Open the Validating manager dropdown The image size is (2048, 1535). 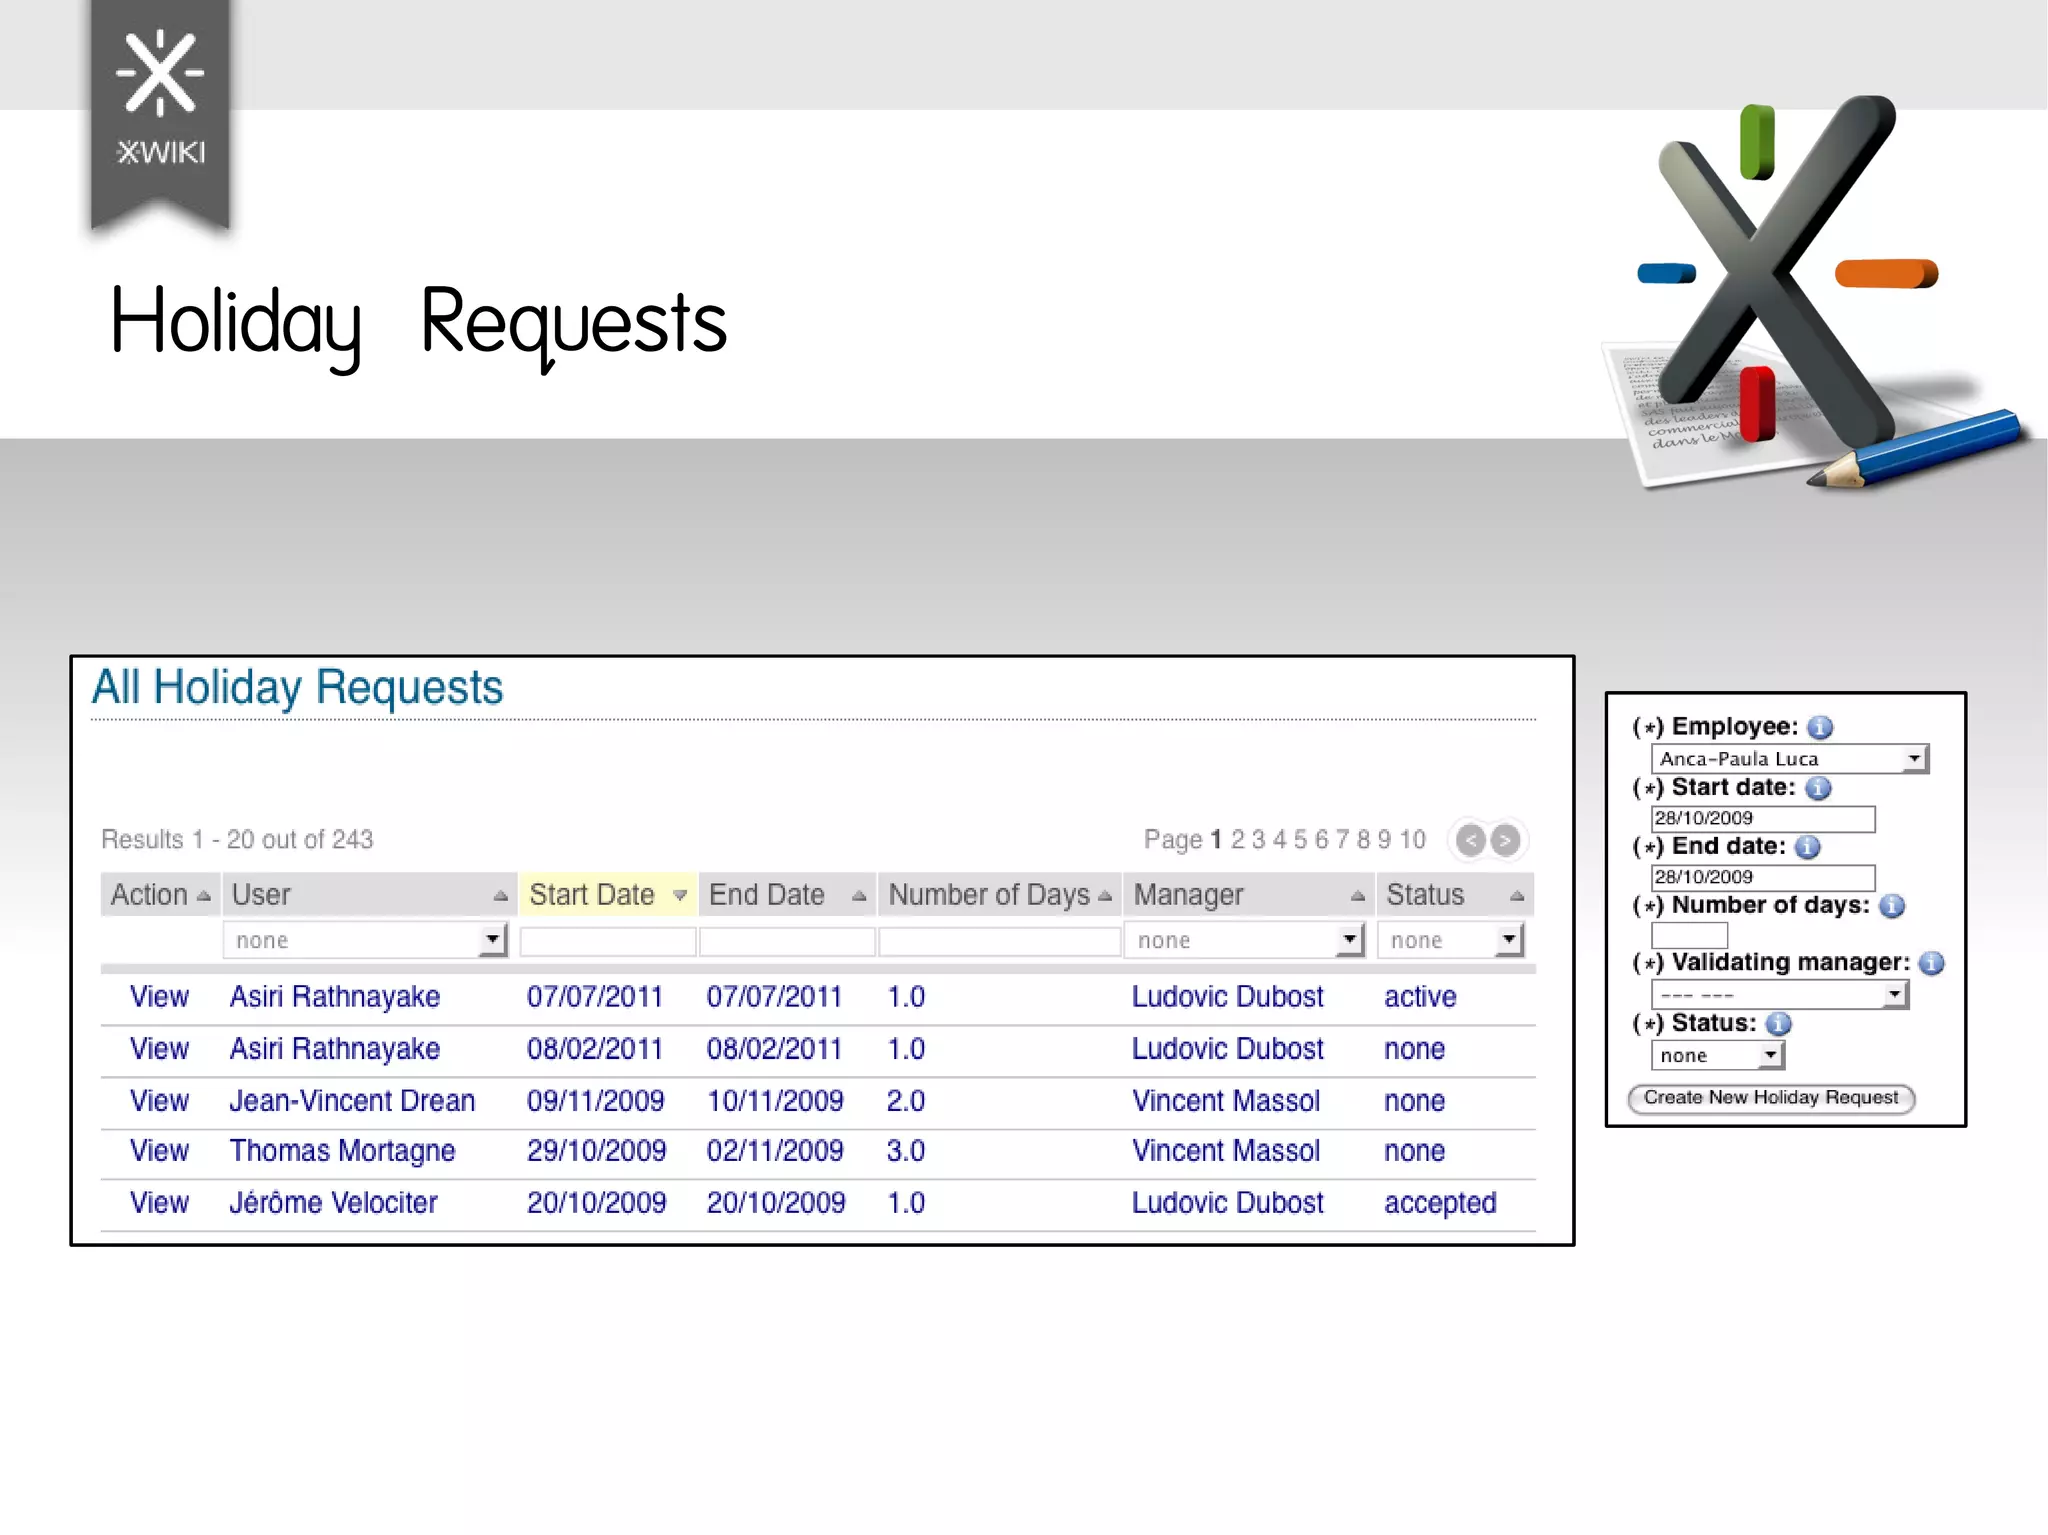[x=1780, y=995]
